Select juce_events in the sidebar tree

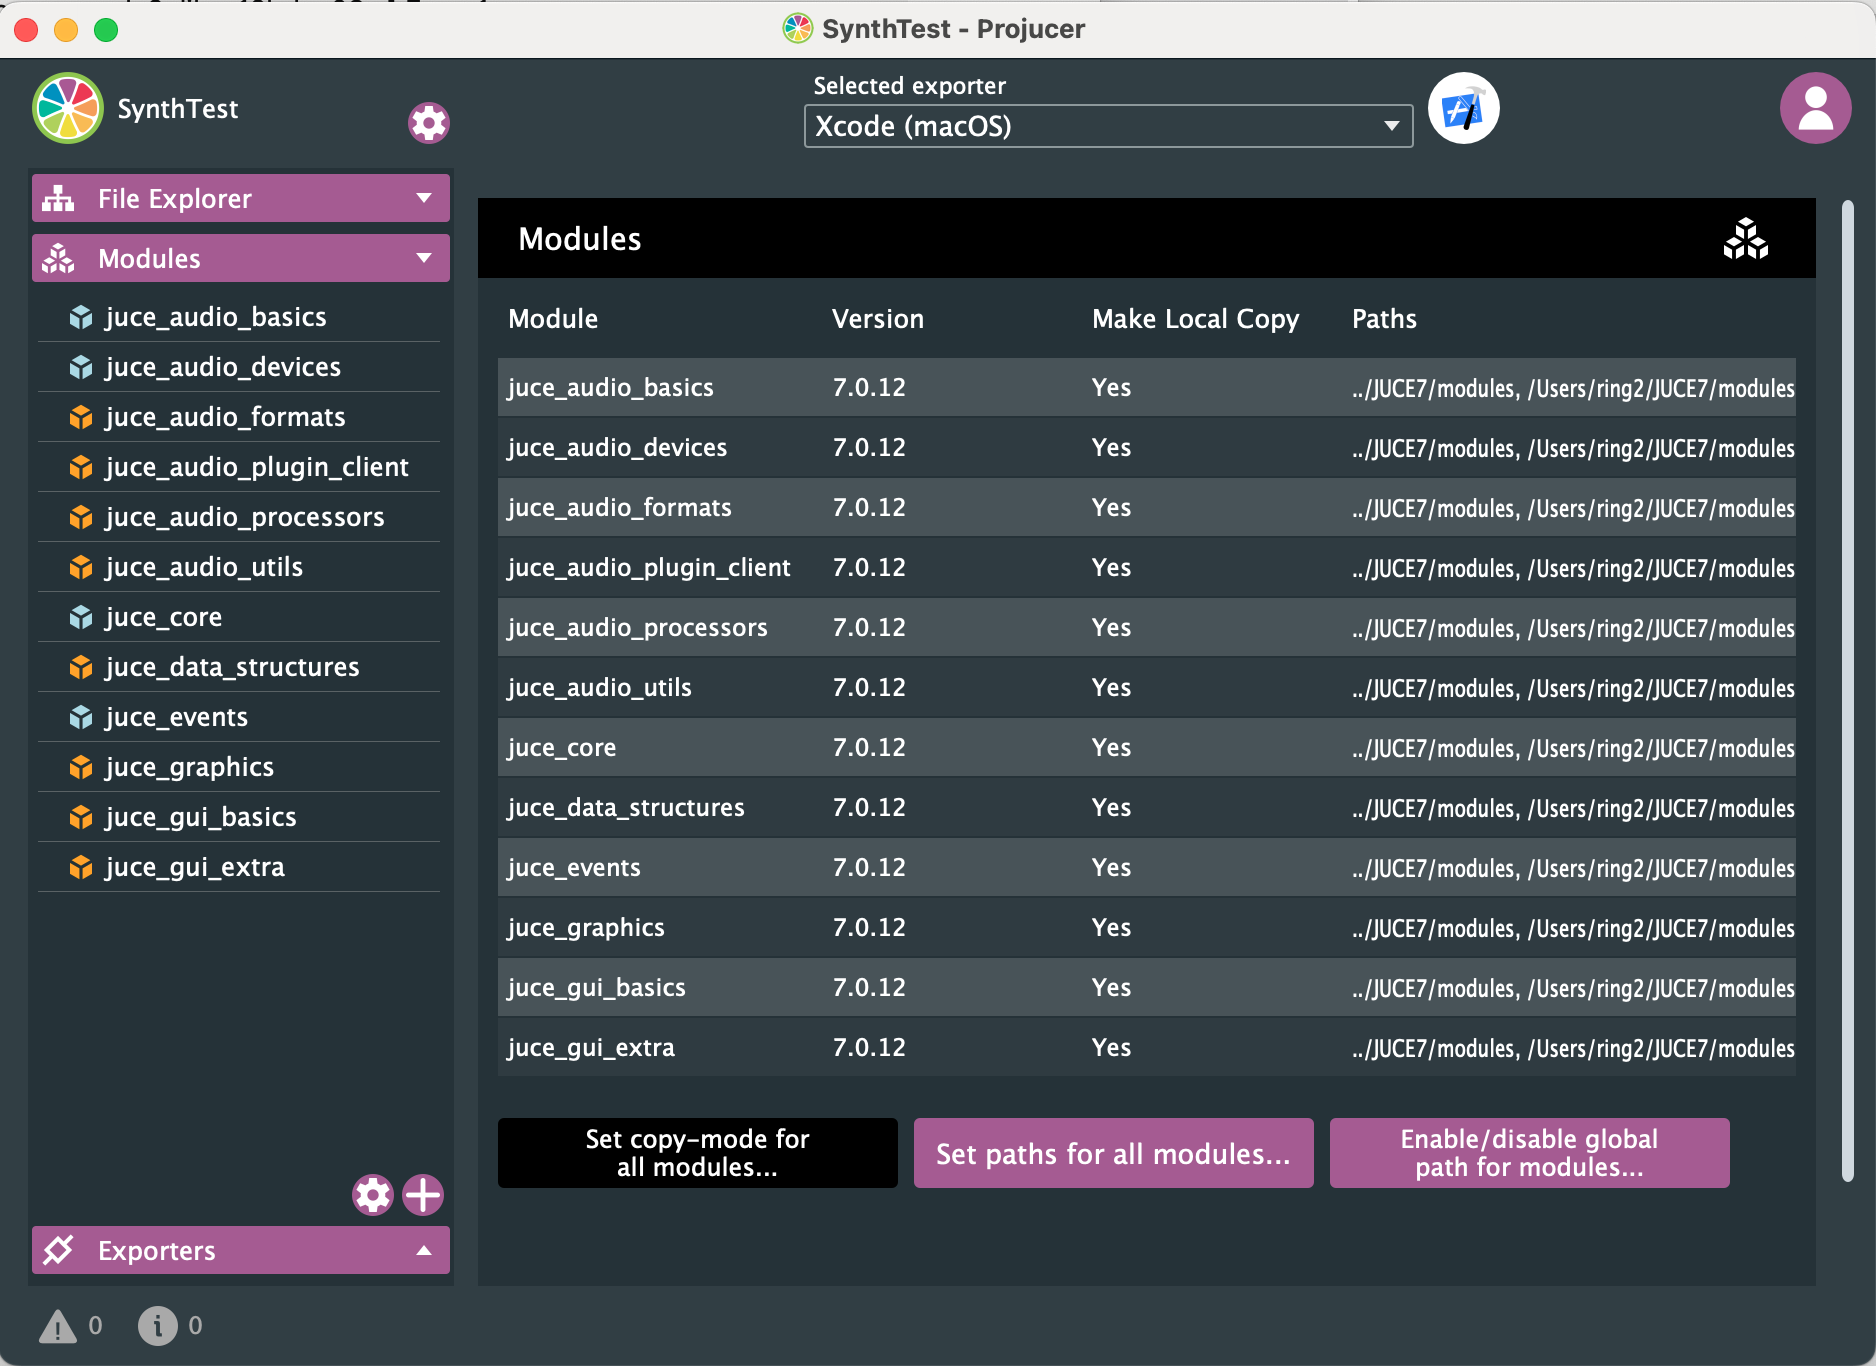(x=239, y=717)
